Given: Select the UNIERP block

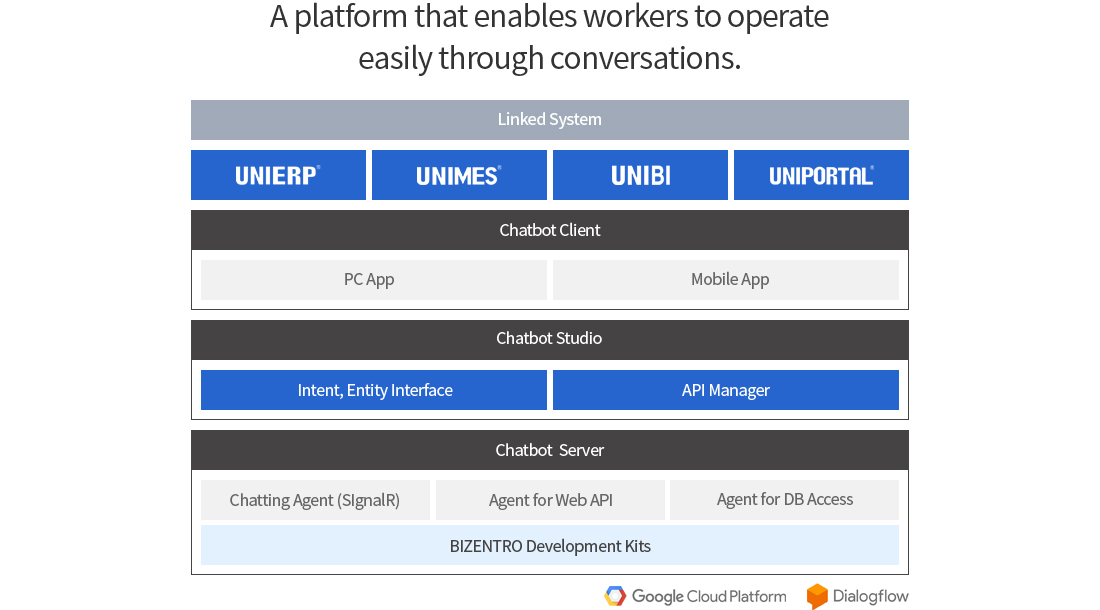Looking at the screenshot, I should pos(279,175).
